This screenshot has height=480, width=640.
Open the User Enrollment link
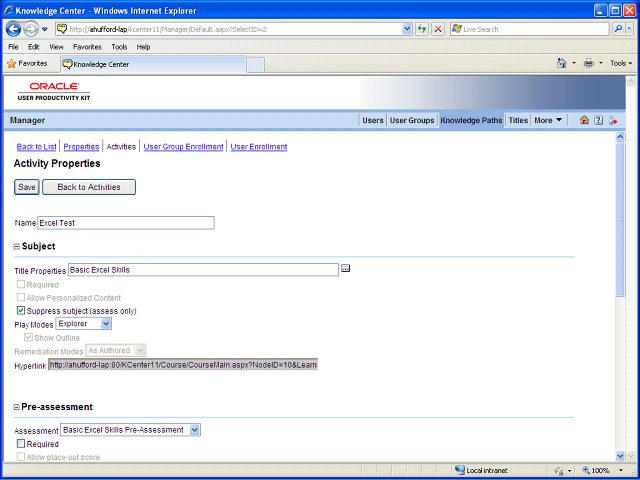[x=259, y=147]
